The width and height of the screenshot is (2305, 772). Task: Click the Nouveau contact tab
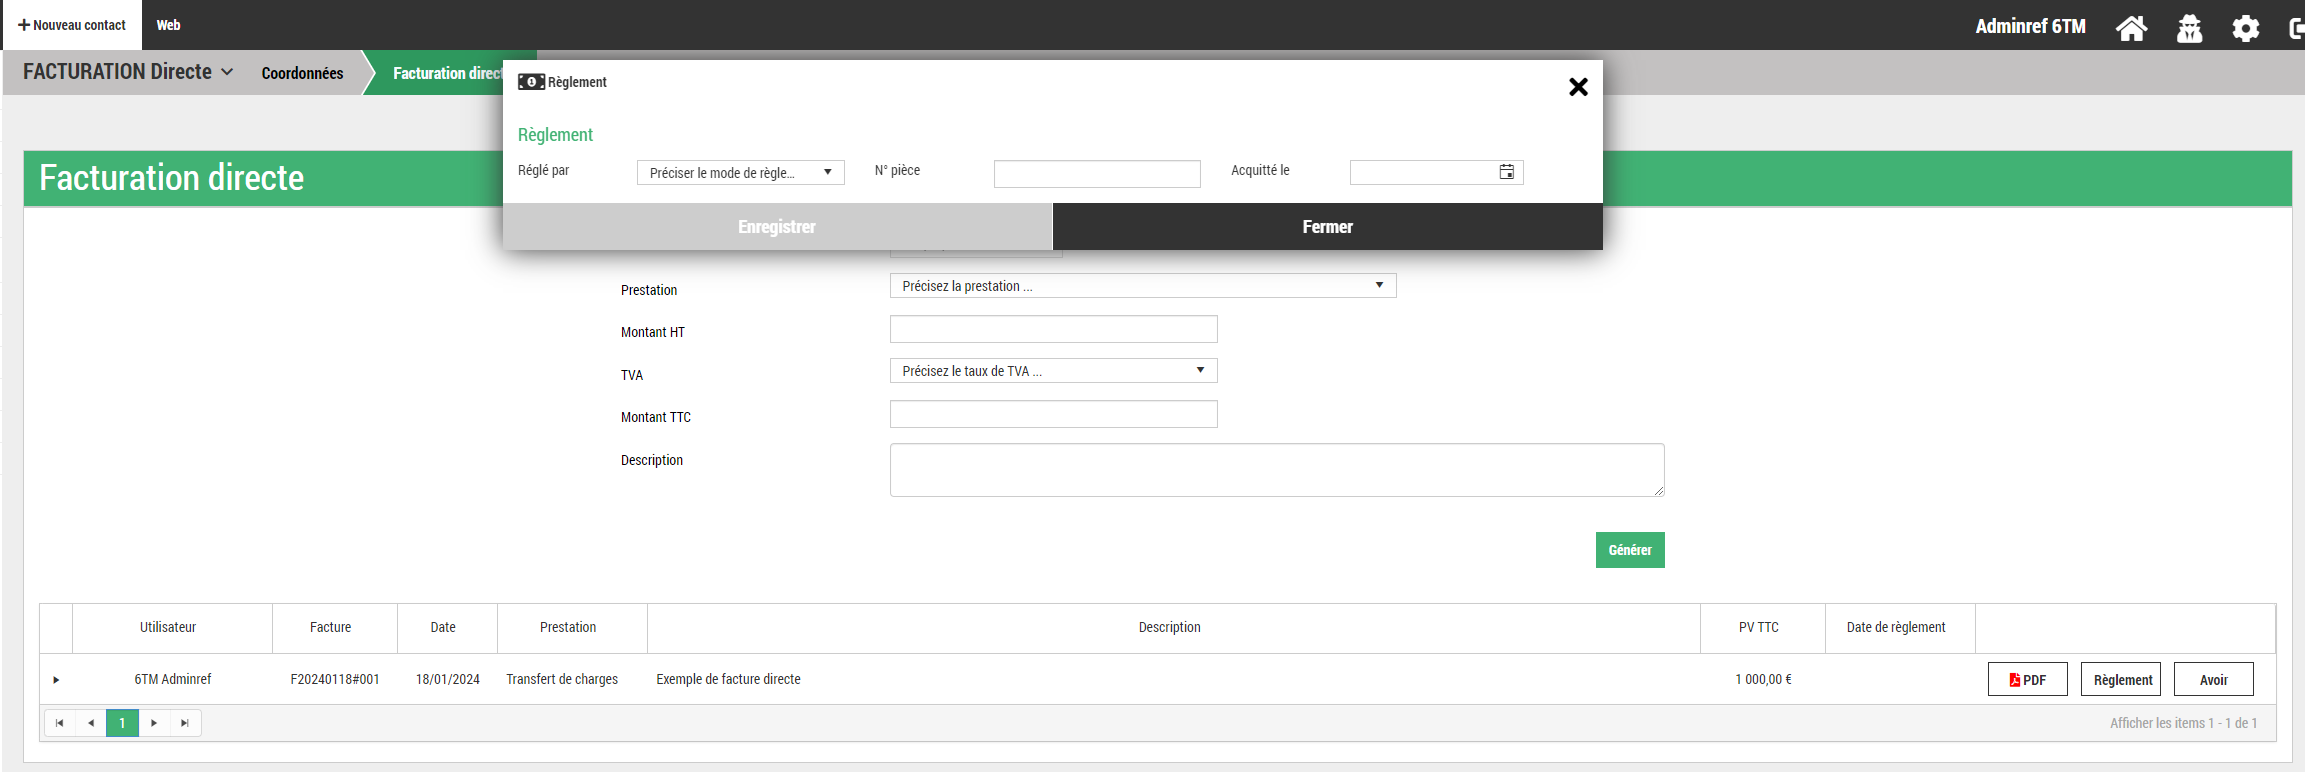(72, 25)
